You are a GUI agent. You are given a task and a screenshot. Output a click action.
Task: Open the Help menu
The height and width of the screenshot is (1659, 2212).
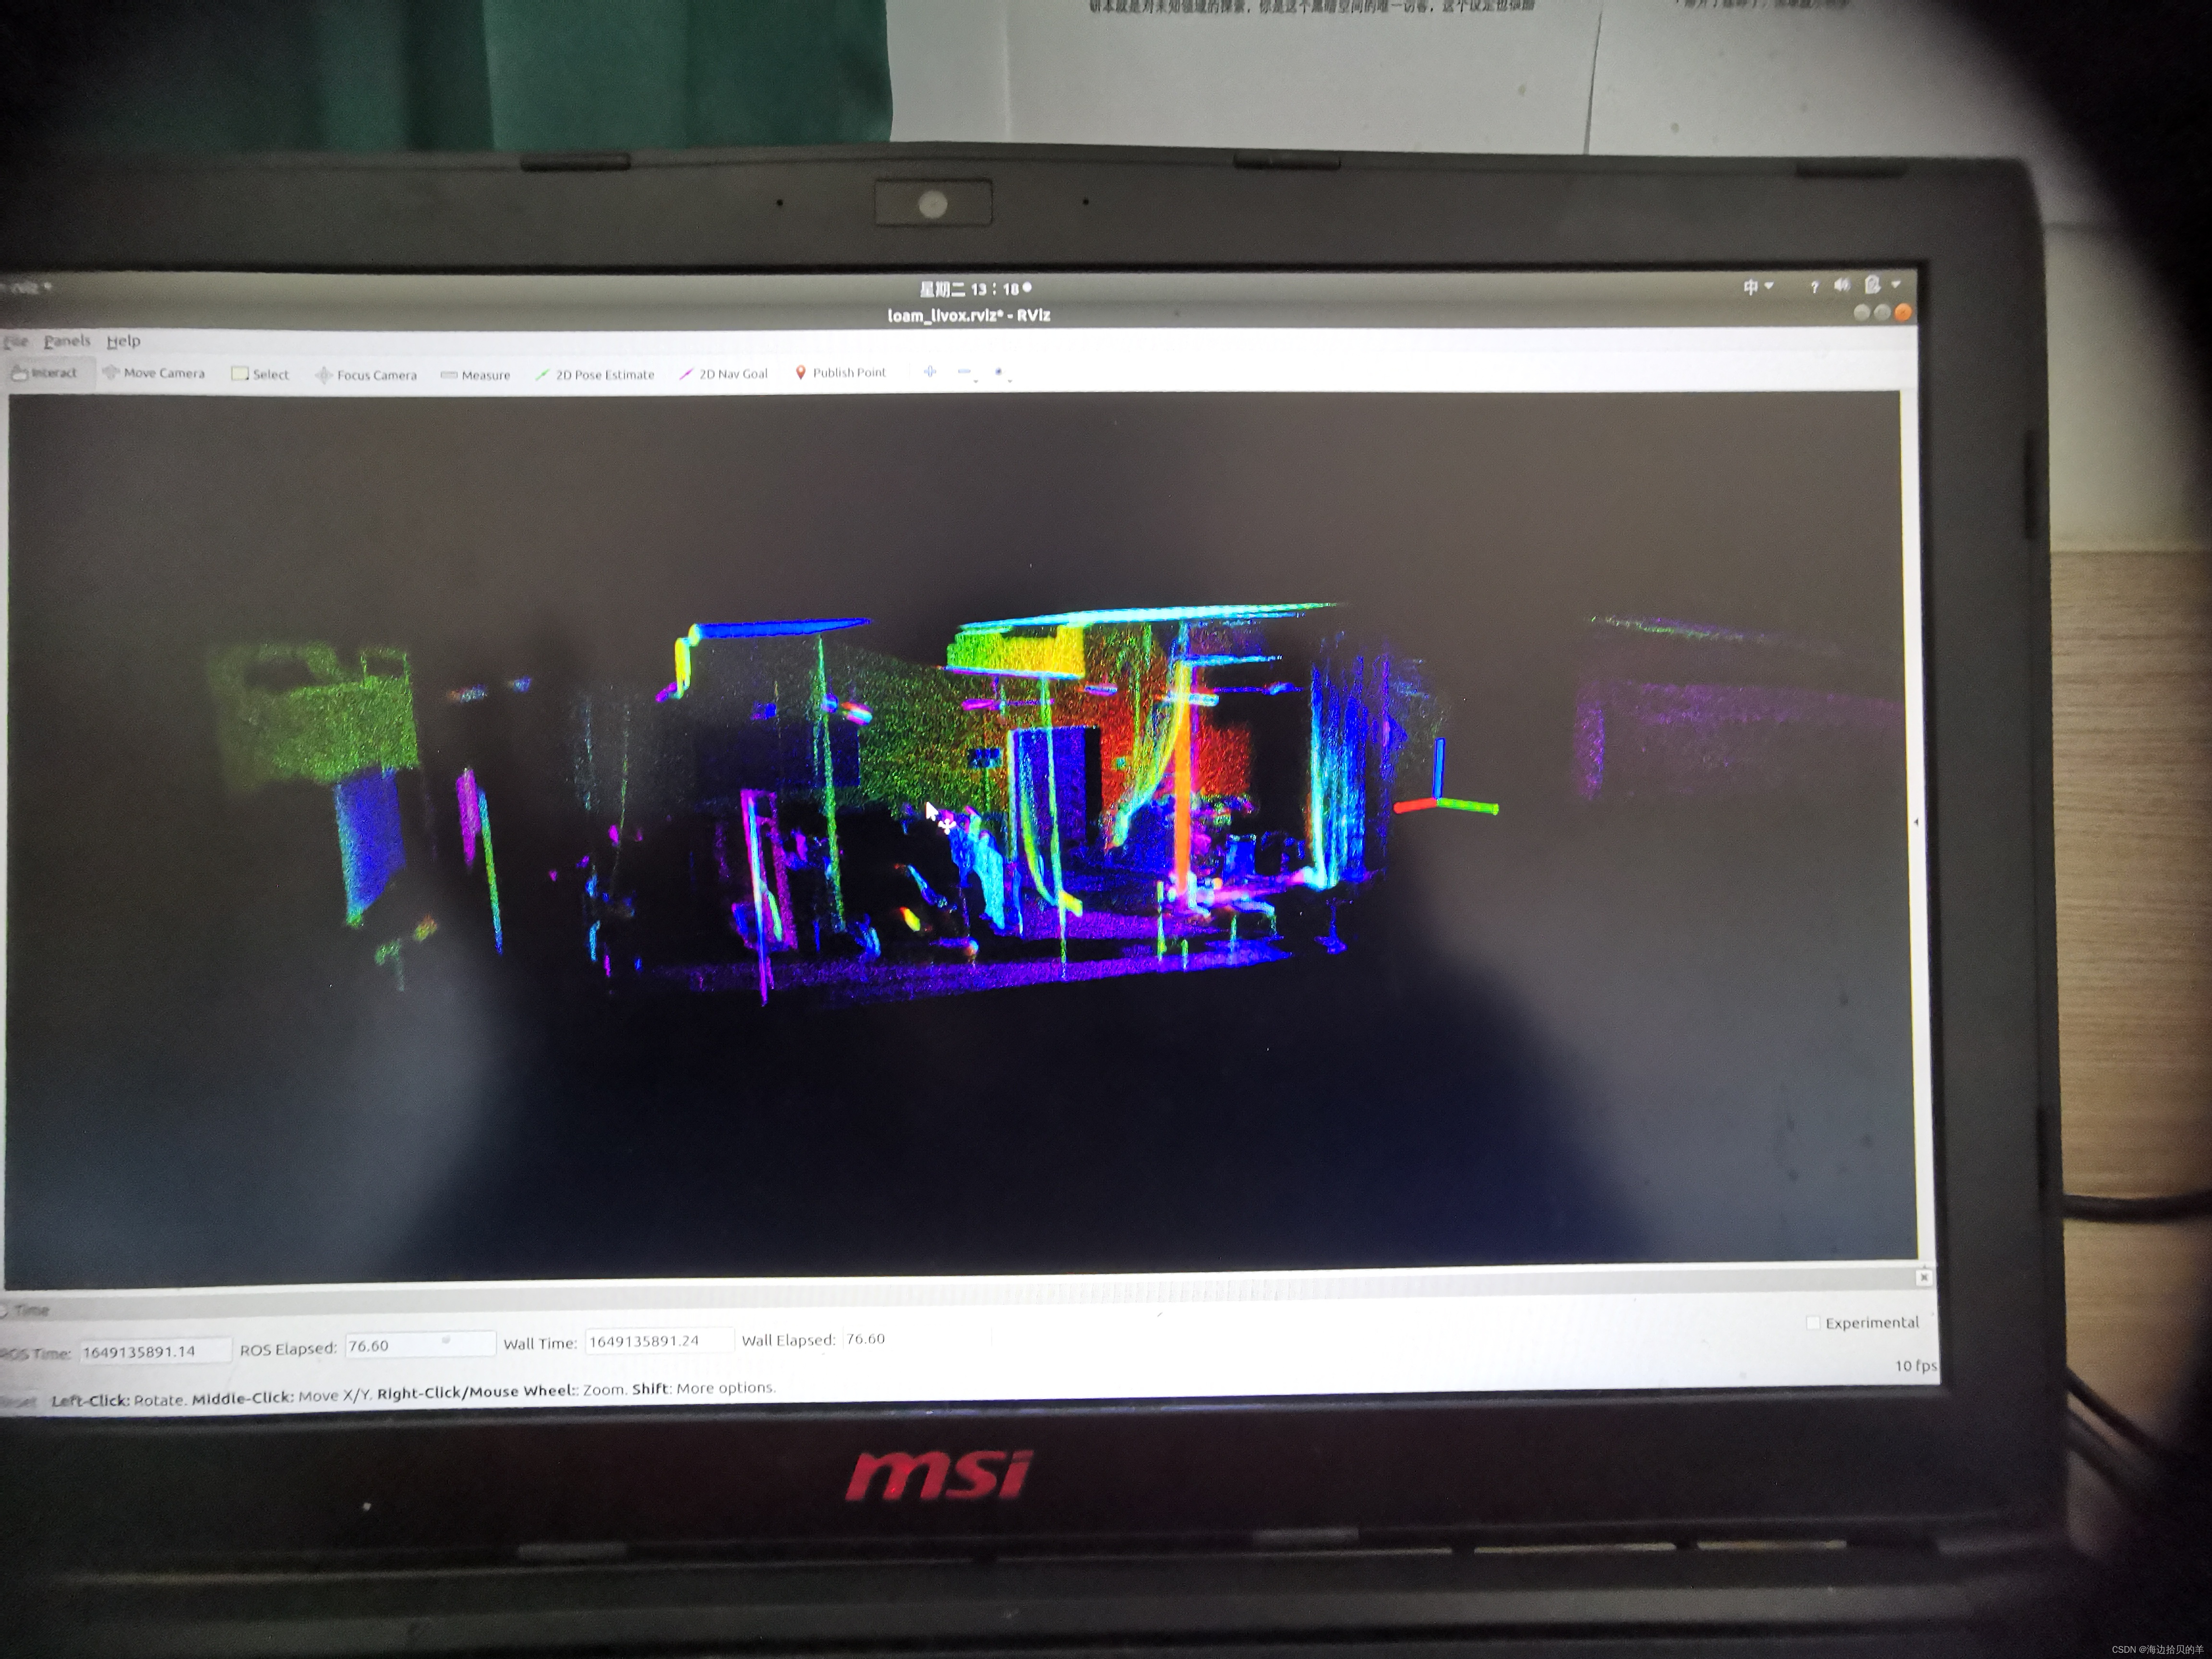pos(124,341)
